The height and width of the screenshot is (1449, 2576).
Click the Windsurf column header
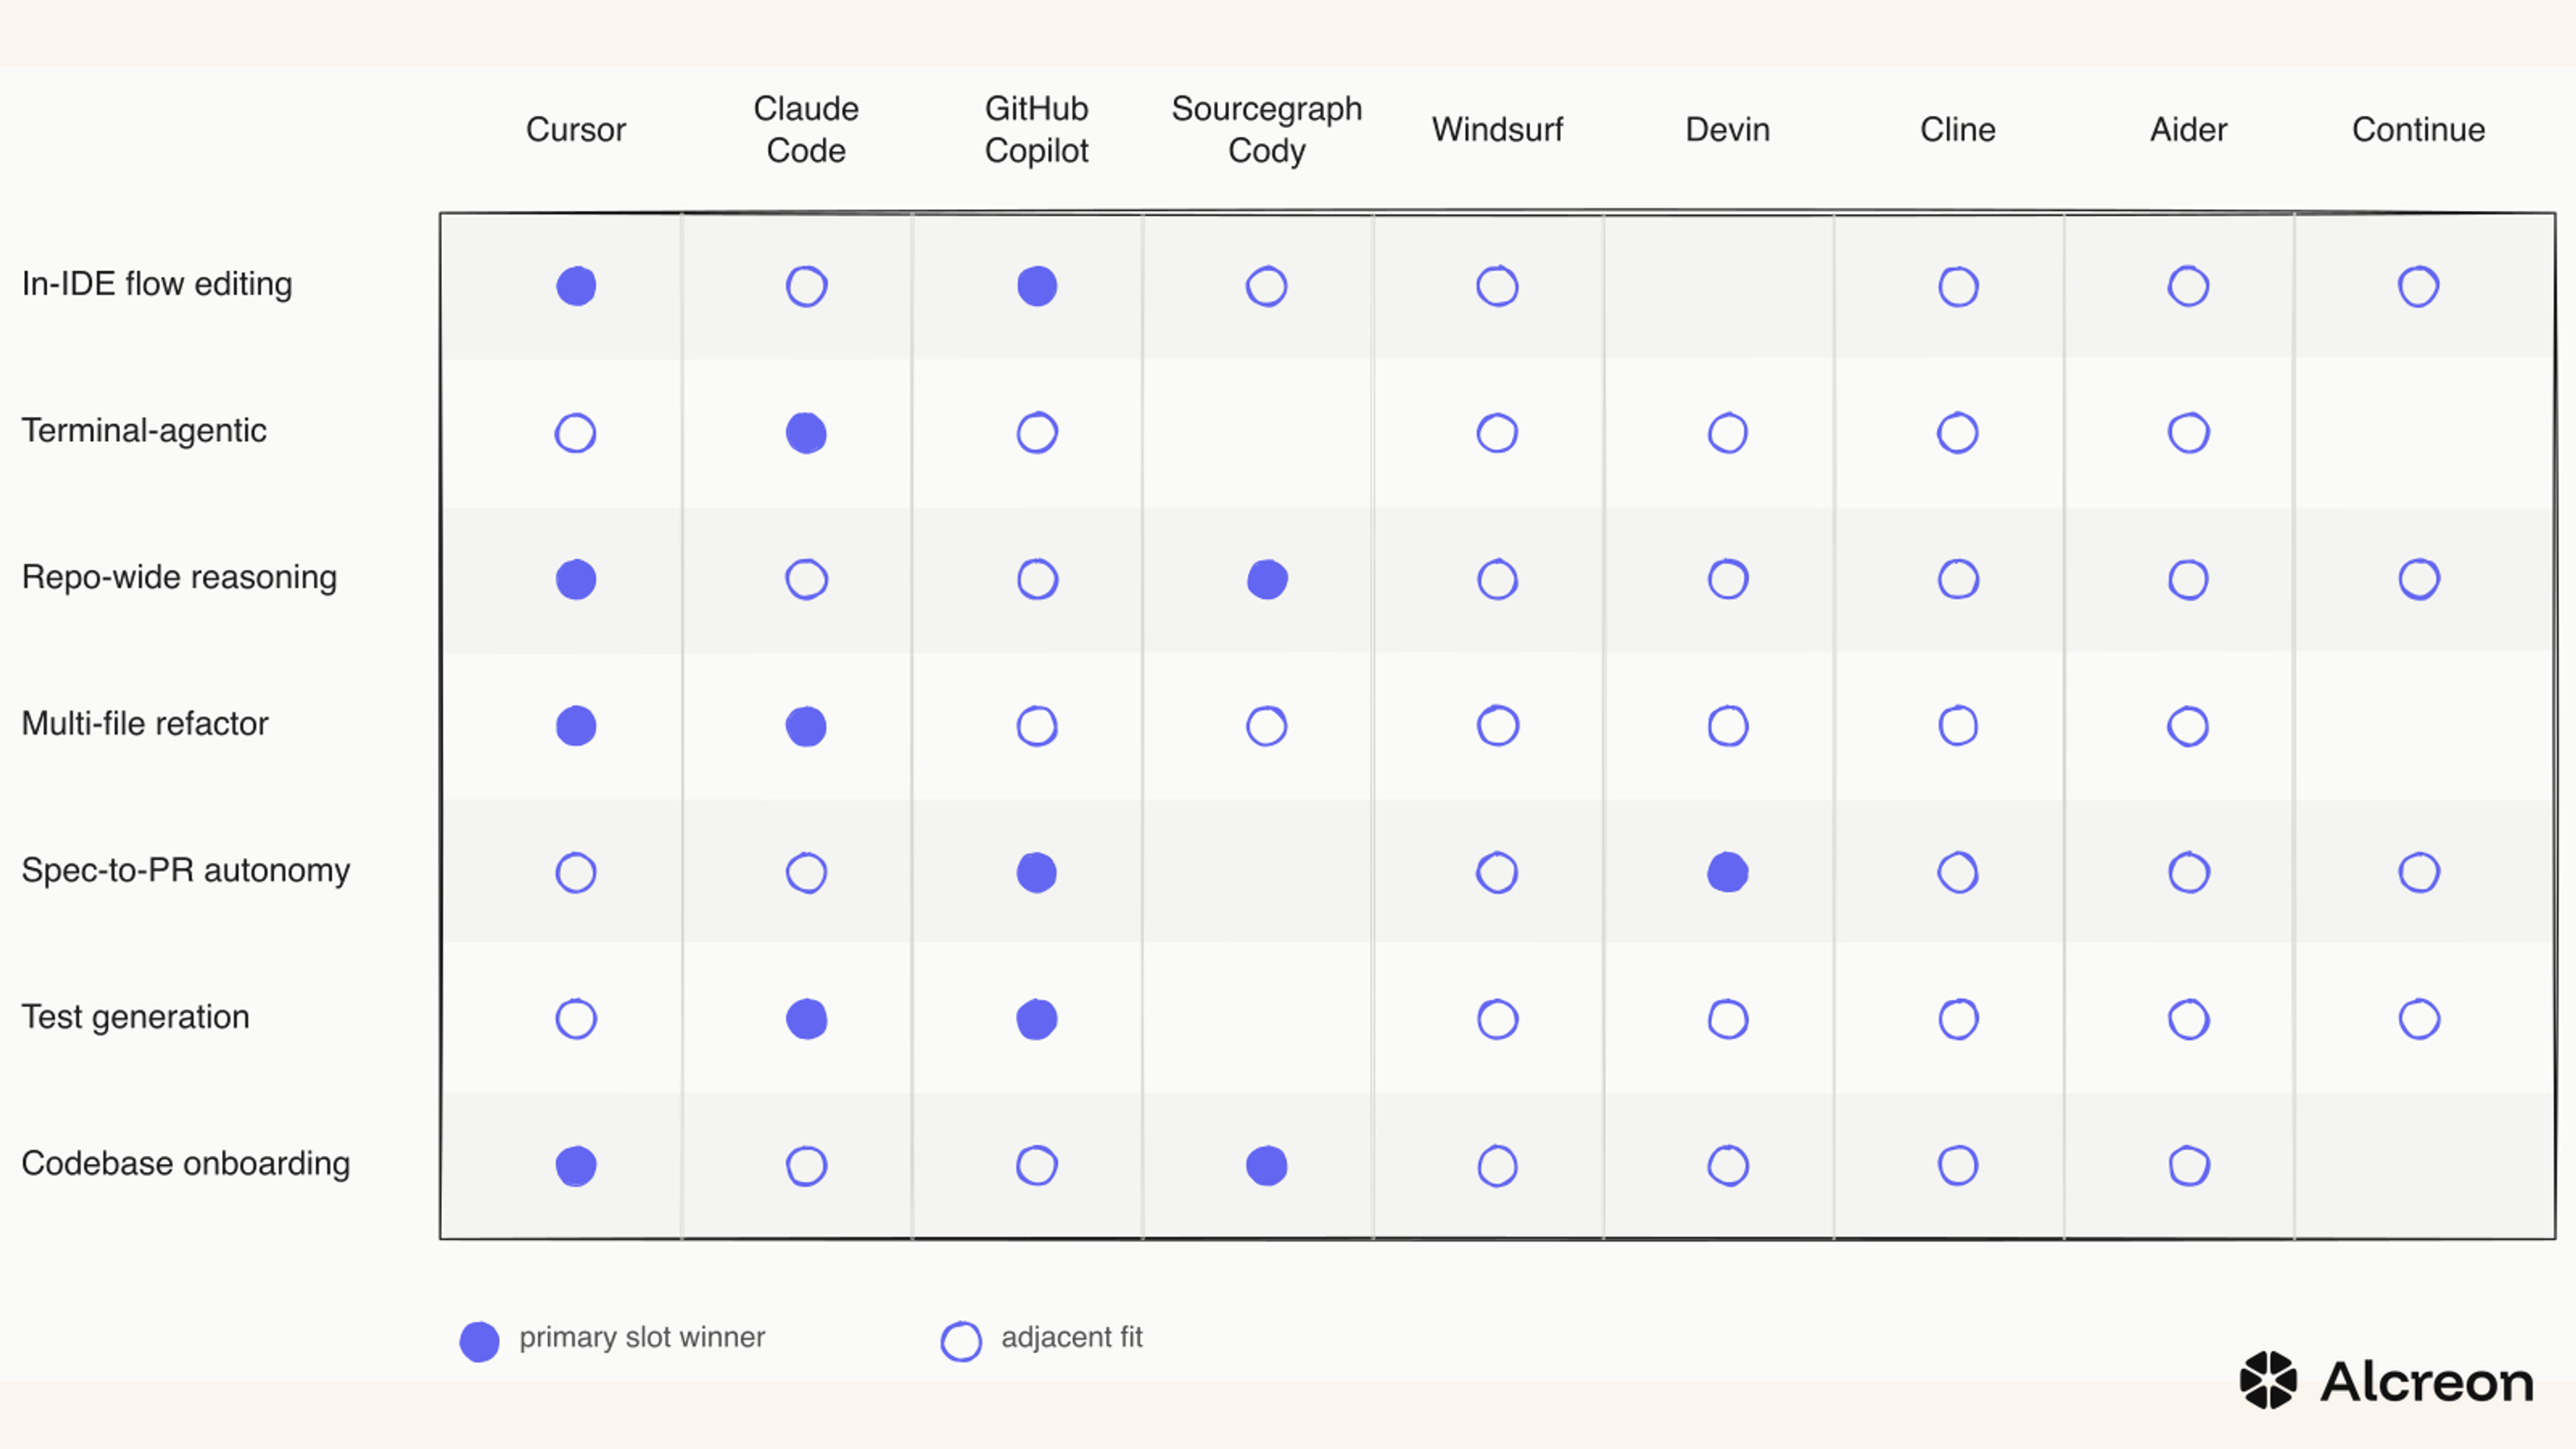point(1497,129)
